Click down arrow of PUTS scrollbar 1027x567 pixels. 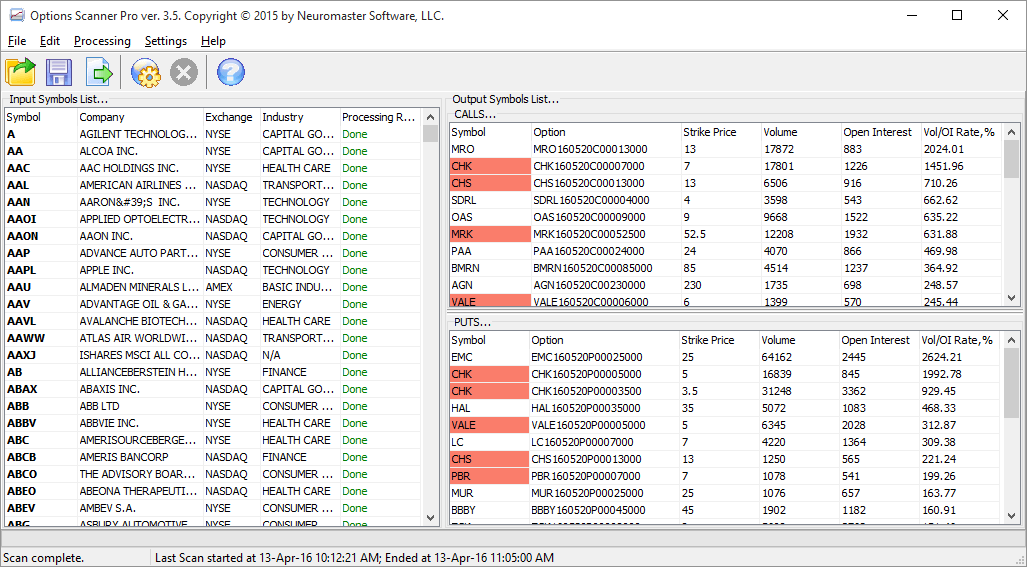pos(1011,516)
